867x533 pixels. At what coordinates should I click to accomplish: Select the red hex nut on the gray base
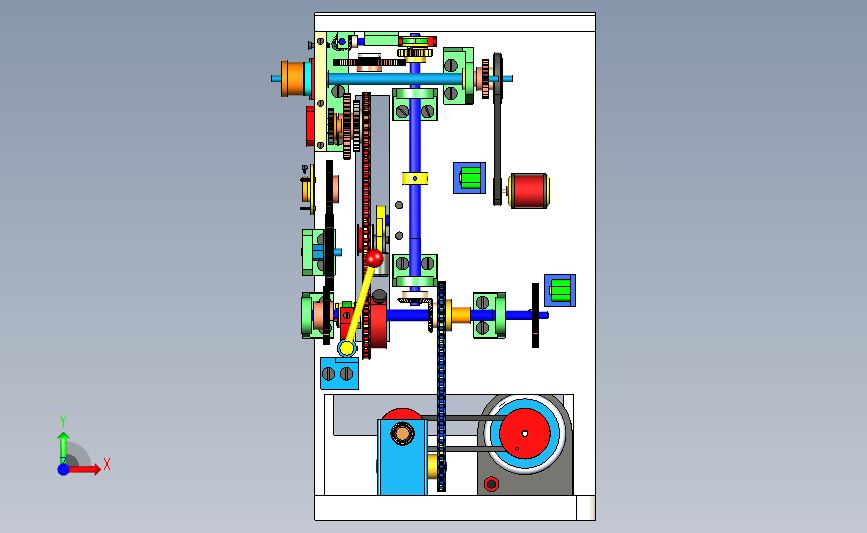(491, 484)
